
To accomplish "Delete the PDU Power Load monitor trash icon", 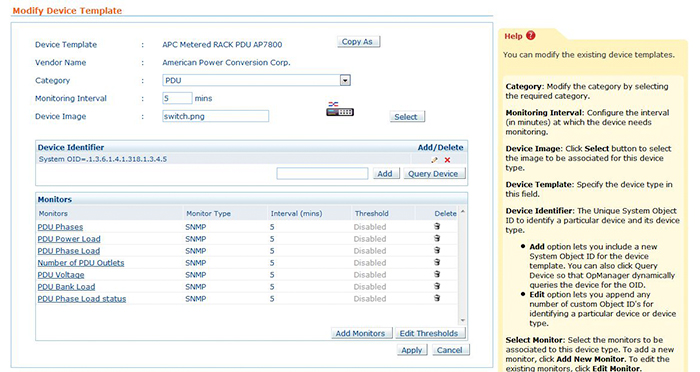I will (x=437, y=238).
